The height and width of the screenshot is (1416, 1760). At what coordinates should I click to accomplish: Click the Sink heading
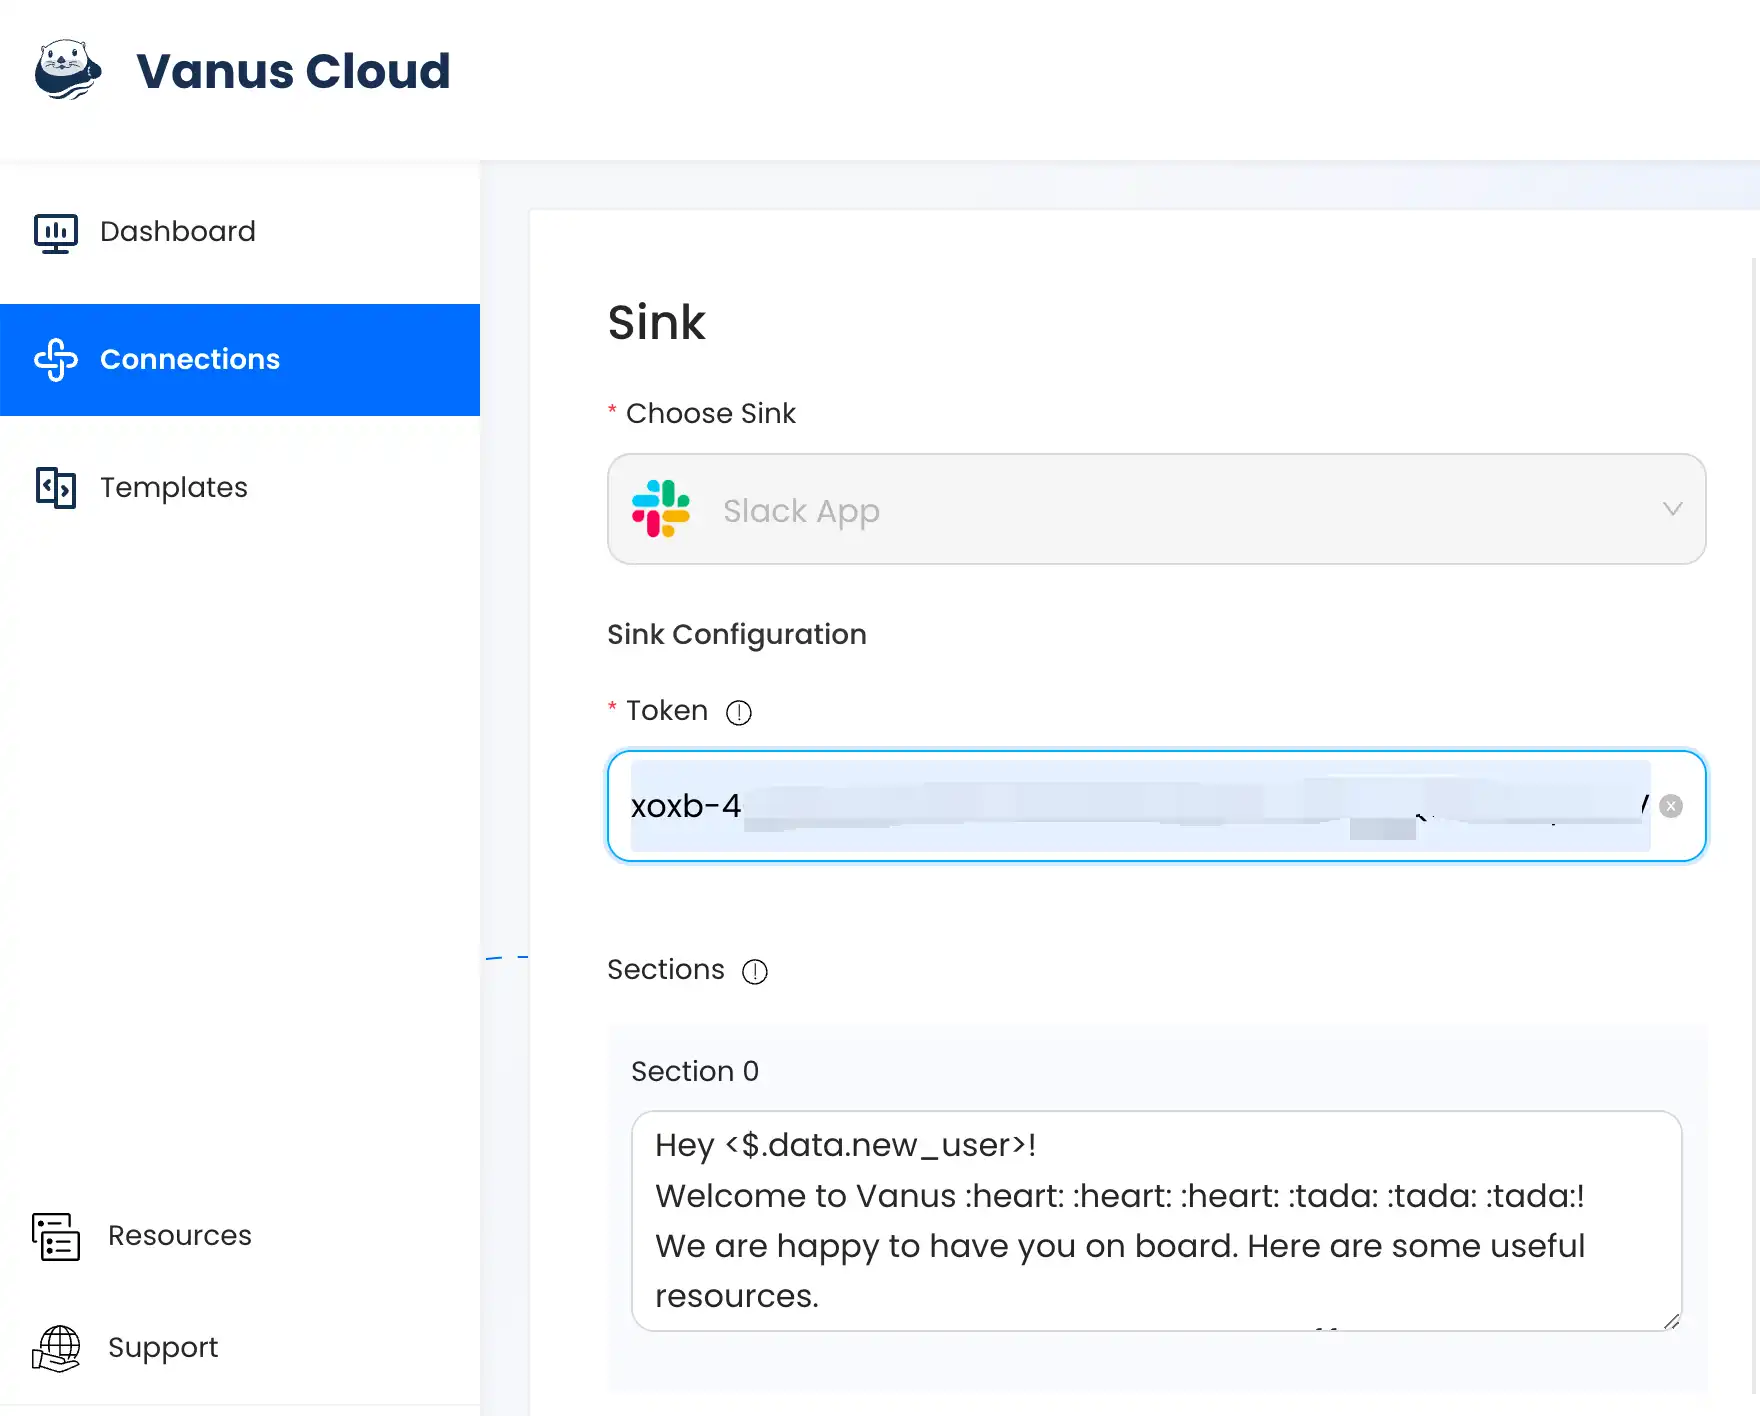point(656,323)
